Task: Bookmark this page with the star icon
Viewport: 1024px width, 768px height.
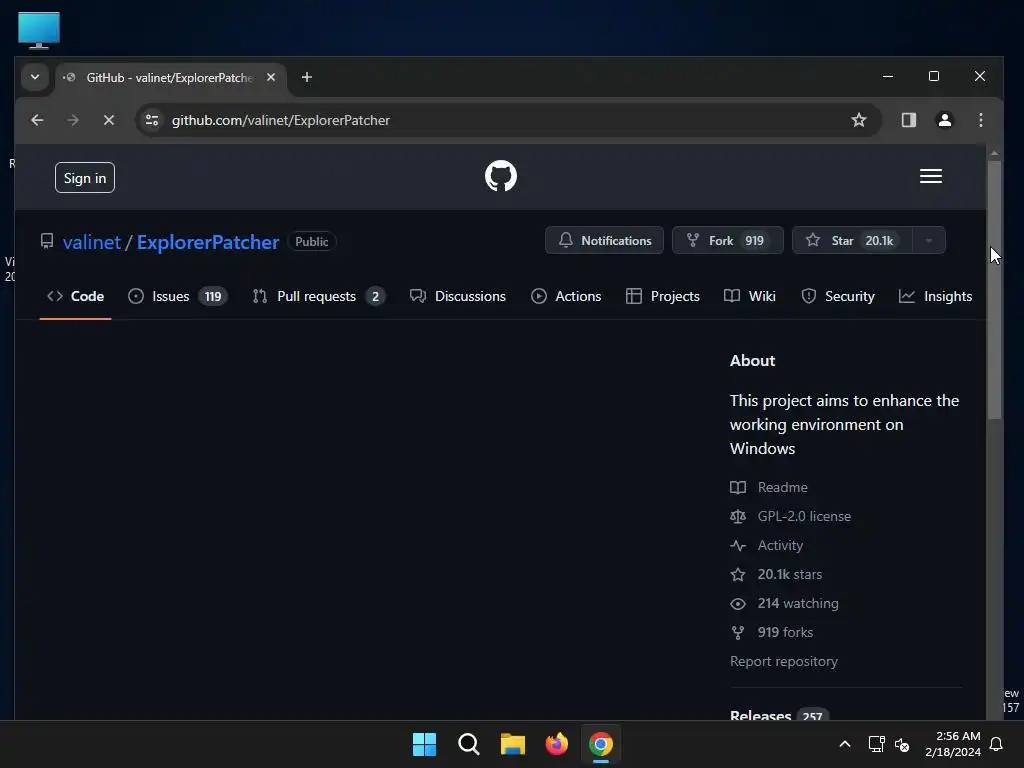Action: pos(859,120)
